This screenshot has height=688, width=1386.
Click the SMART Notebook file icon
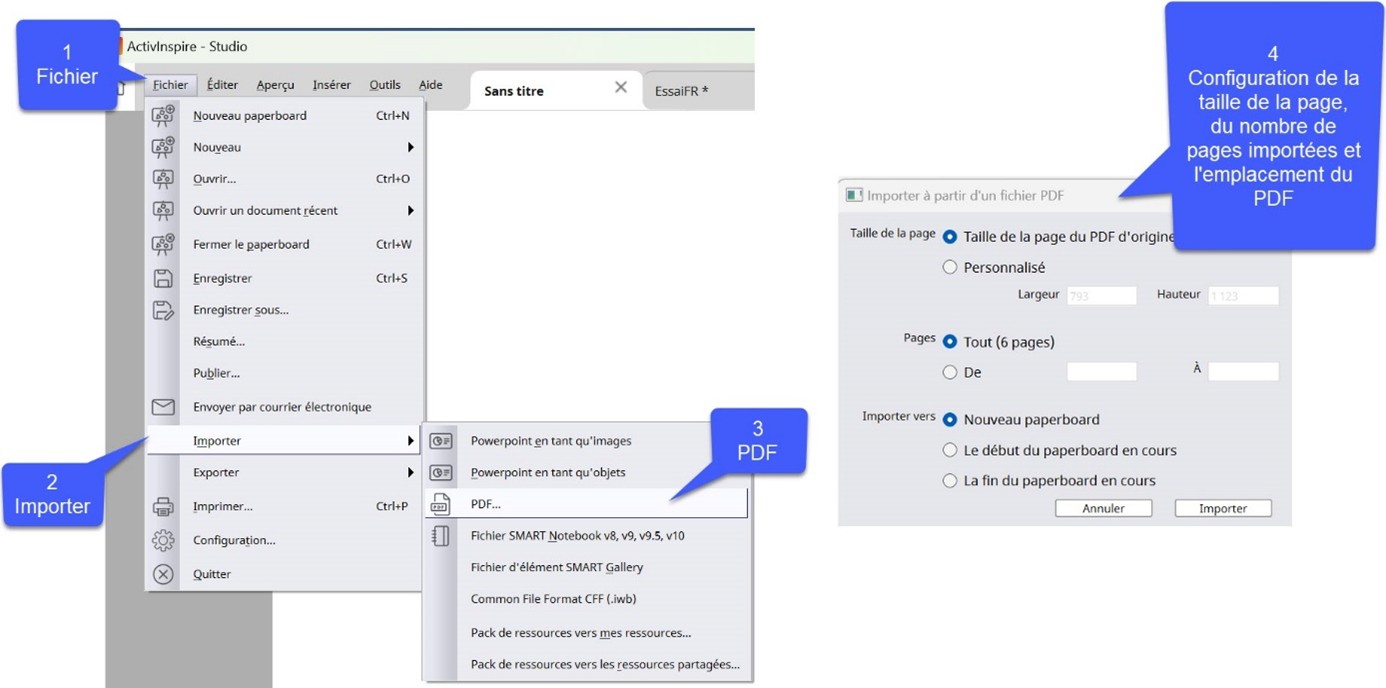click(x=440, y=535)
